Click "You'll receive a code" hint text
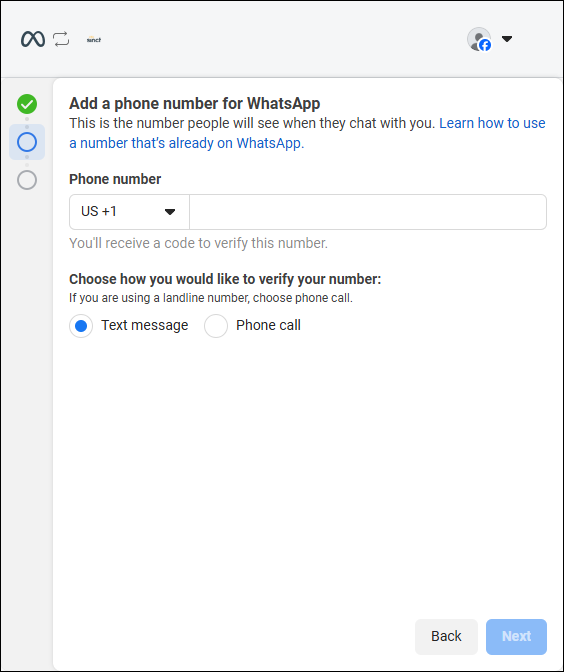Viewport: 564px width, 672px height. click(198, 243)
